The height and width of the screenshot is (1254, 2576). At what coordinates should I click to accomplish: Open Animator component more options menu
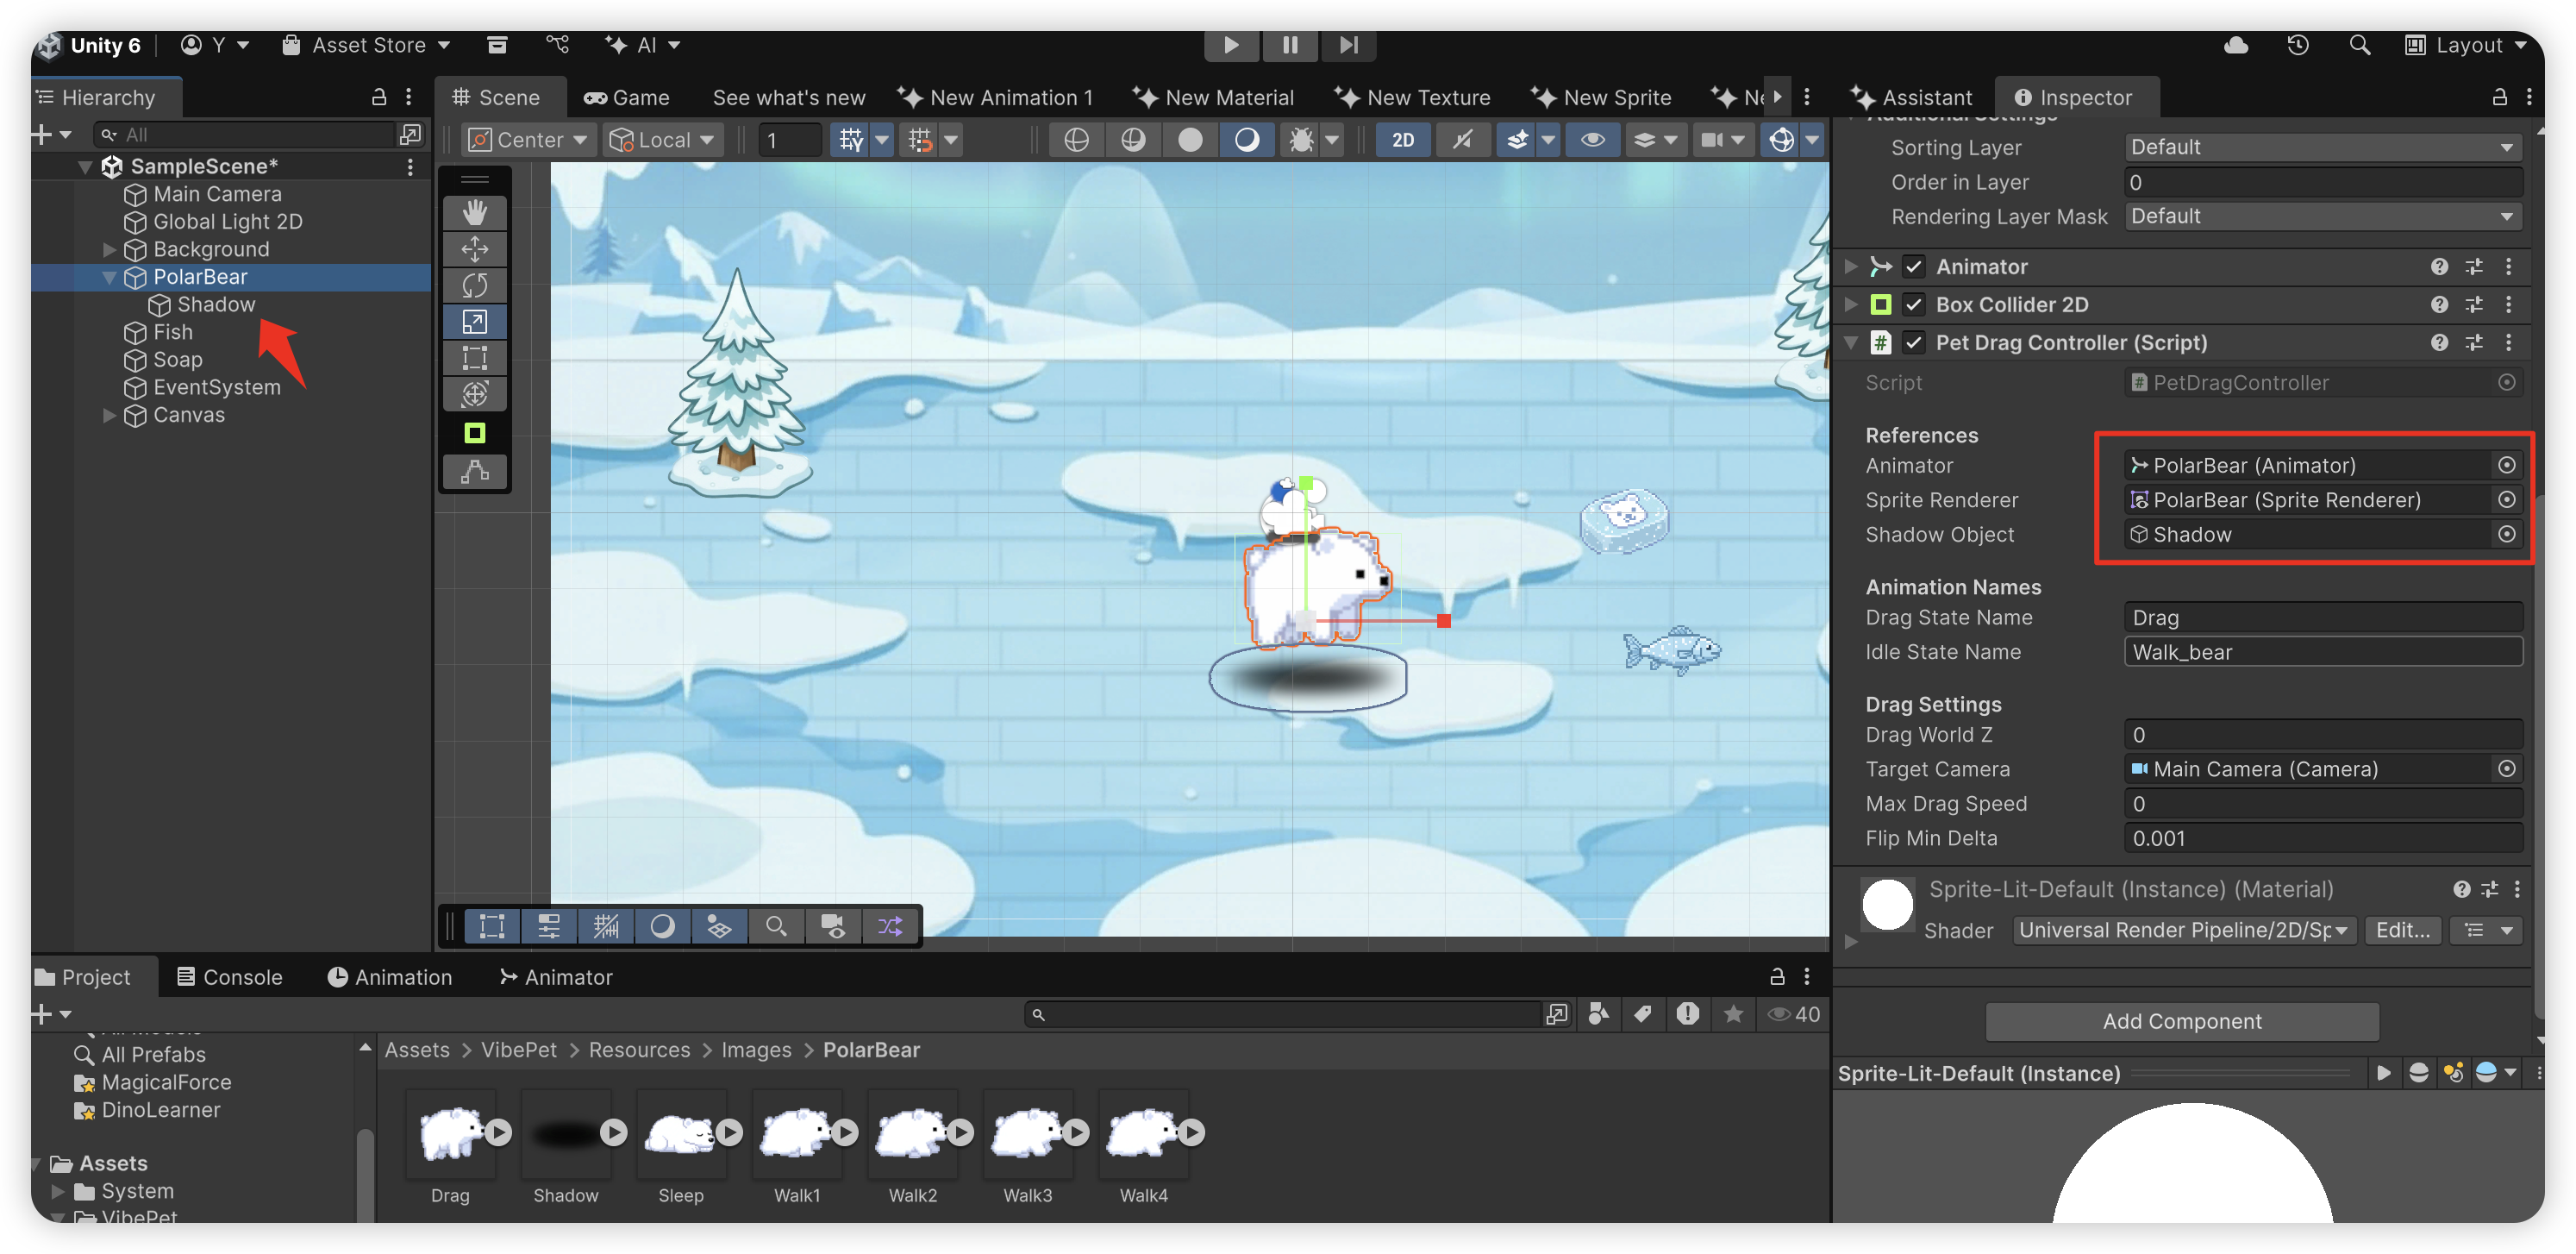tap(2509, 267)
